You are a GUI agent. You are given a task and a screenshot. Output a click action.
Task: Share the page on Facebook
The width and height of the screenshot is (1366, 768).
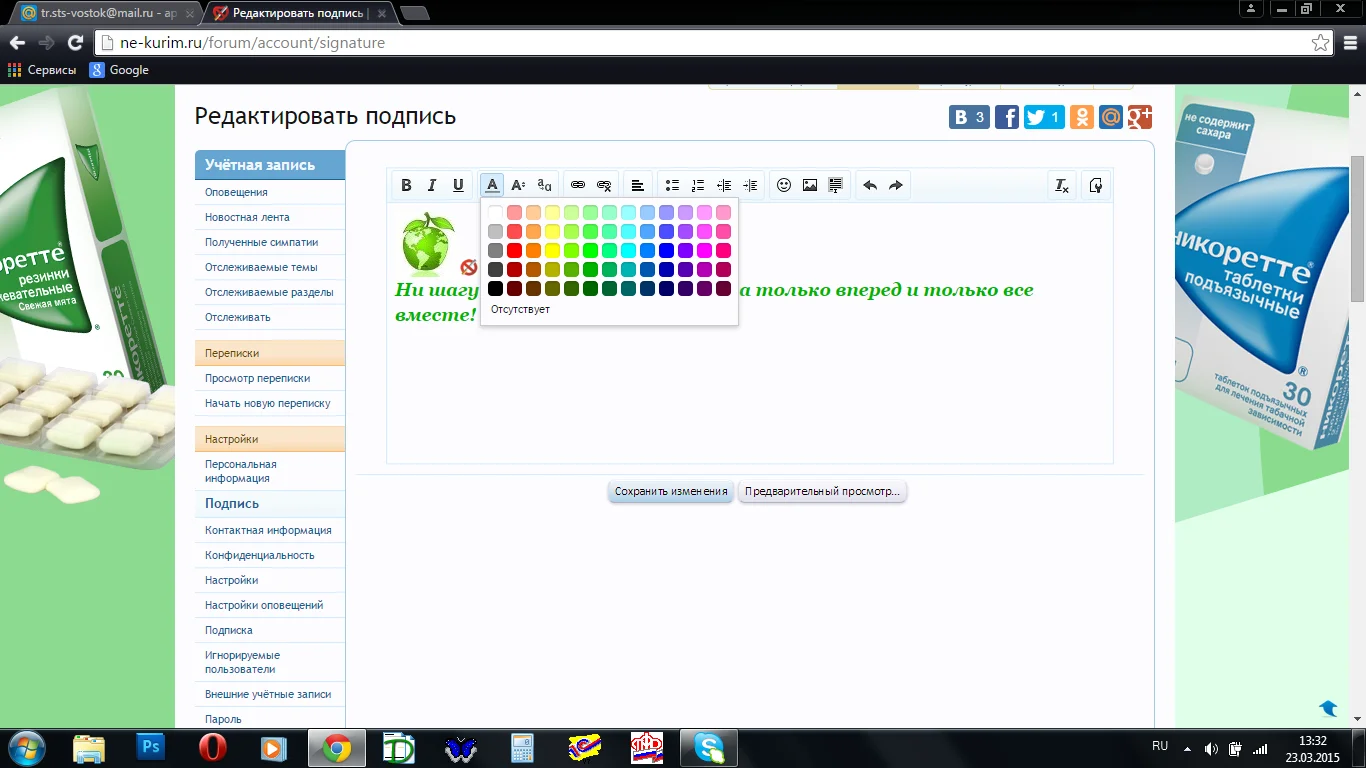tap(1007, 117)
